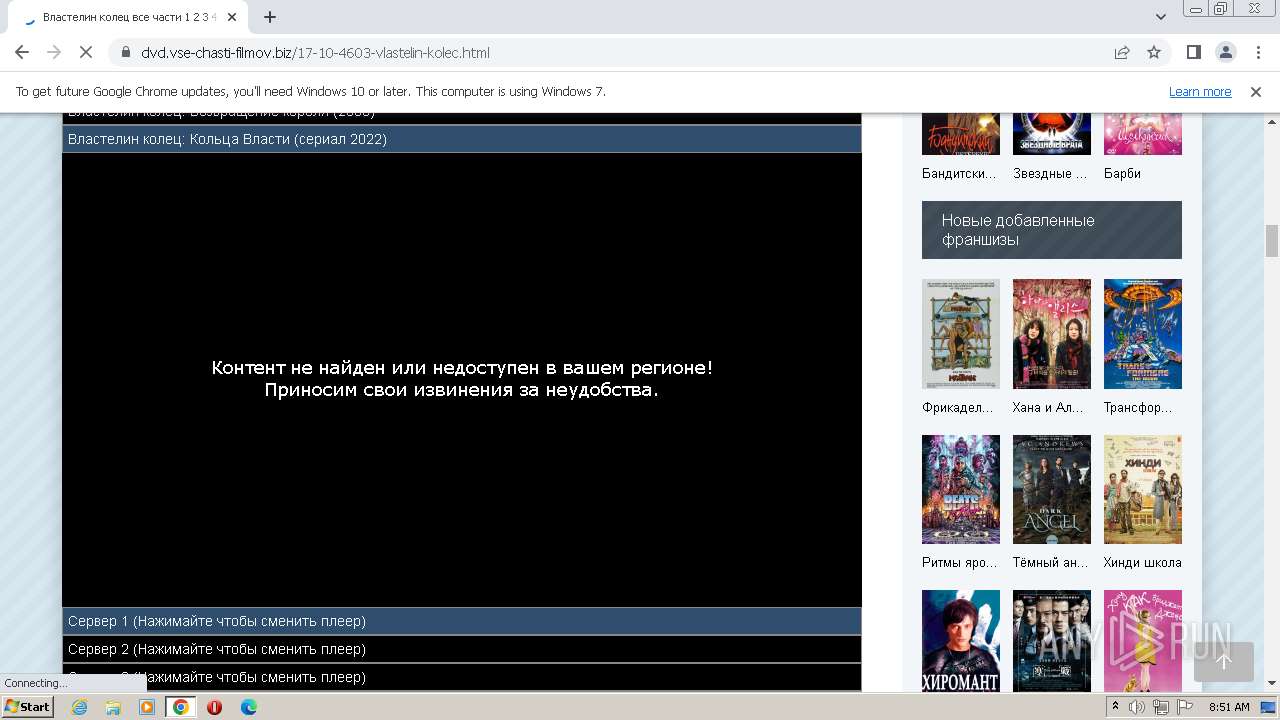Open Хана и Алиса poster
This screenshot has width=1280, height=720.
[1051, 334]
